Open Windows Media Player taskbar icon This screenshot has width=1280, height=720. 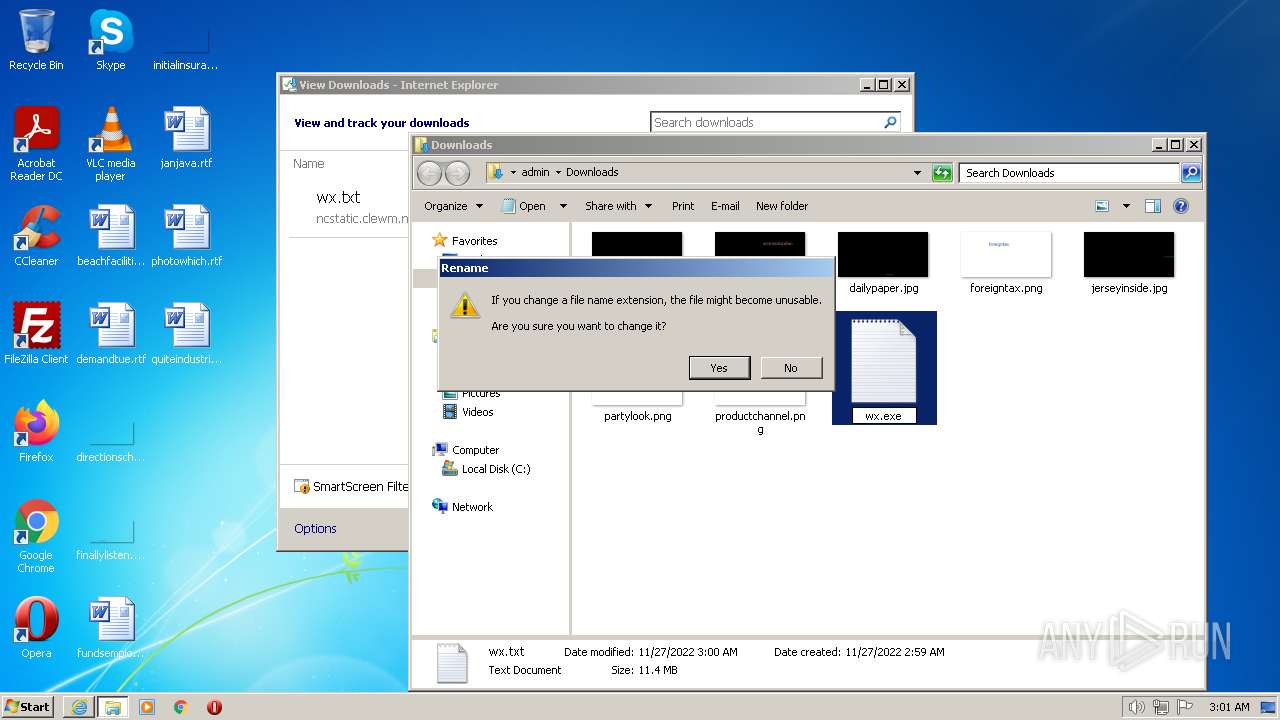(x=147, y=706)
